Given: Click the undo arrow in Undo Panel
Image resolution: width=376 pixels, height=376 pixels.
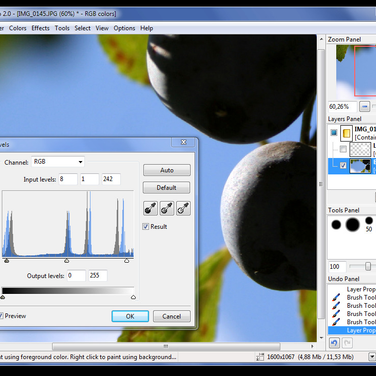Looking at the screenshot, I should click(x=334, y=343).
